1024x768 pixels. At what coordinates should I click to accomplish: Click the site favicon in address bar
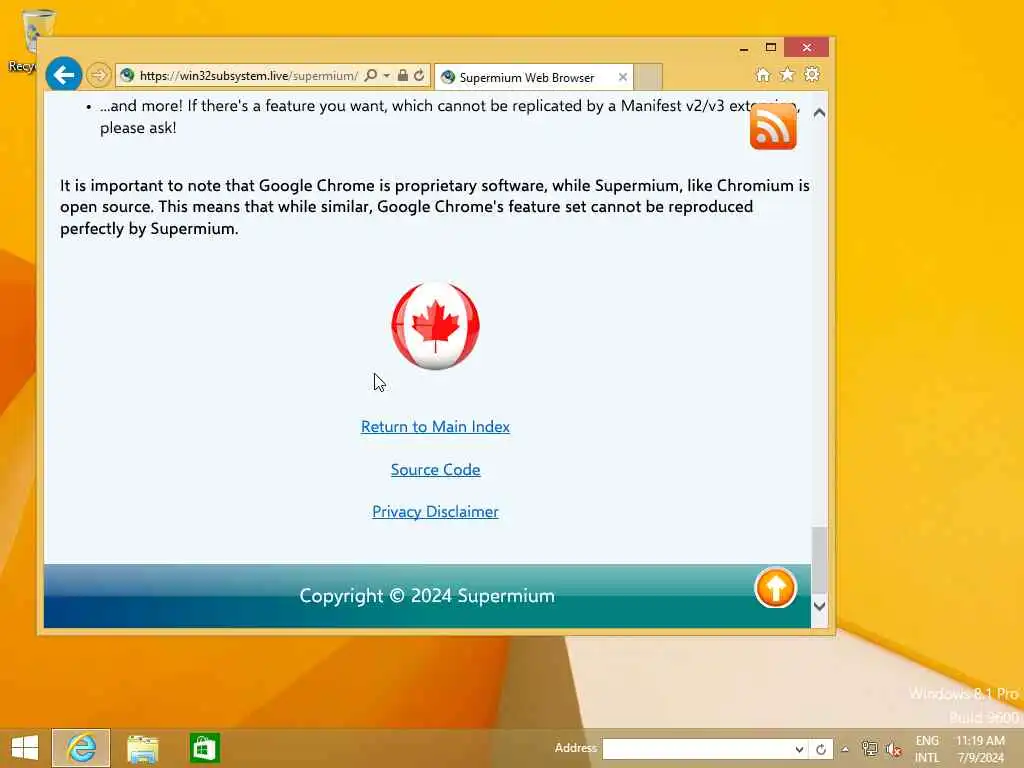click(127, 75)
